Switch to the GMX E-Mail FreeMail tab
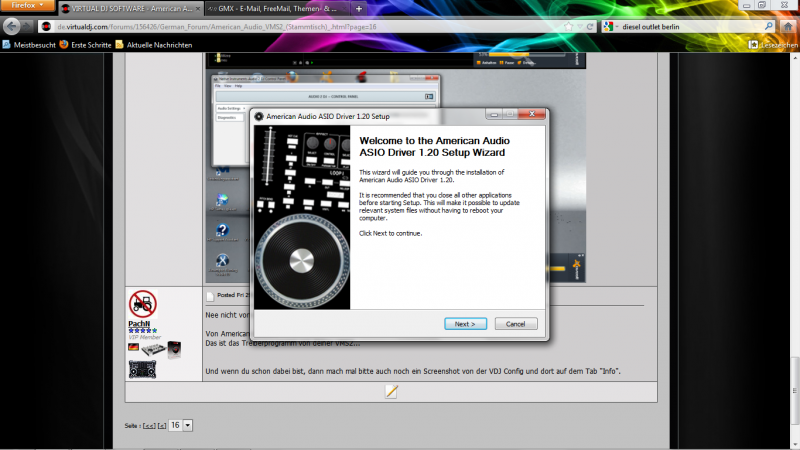This screenshot has height=450, width=800. [276, 9]
